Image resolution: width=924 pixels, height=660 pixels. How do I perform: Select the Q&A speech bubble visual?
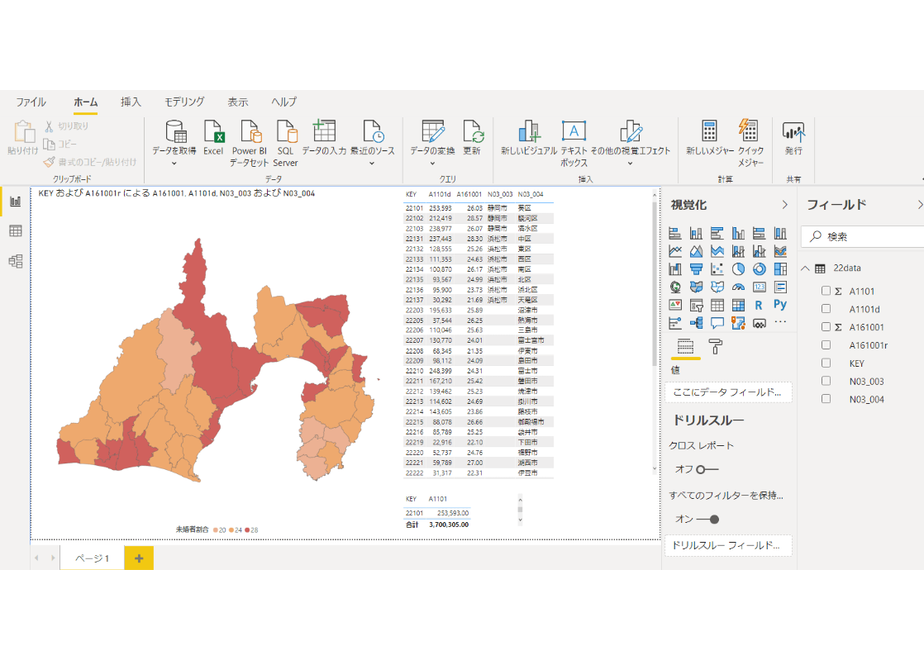tap(717, 322)
